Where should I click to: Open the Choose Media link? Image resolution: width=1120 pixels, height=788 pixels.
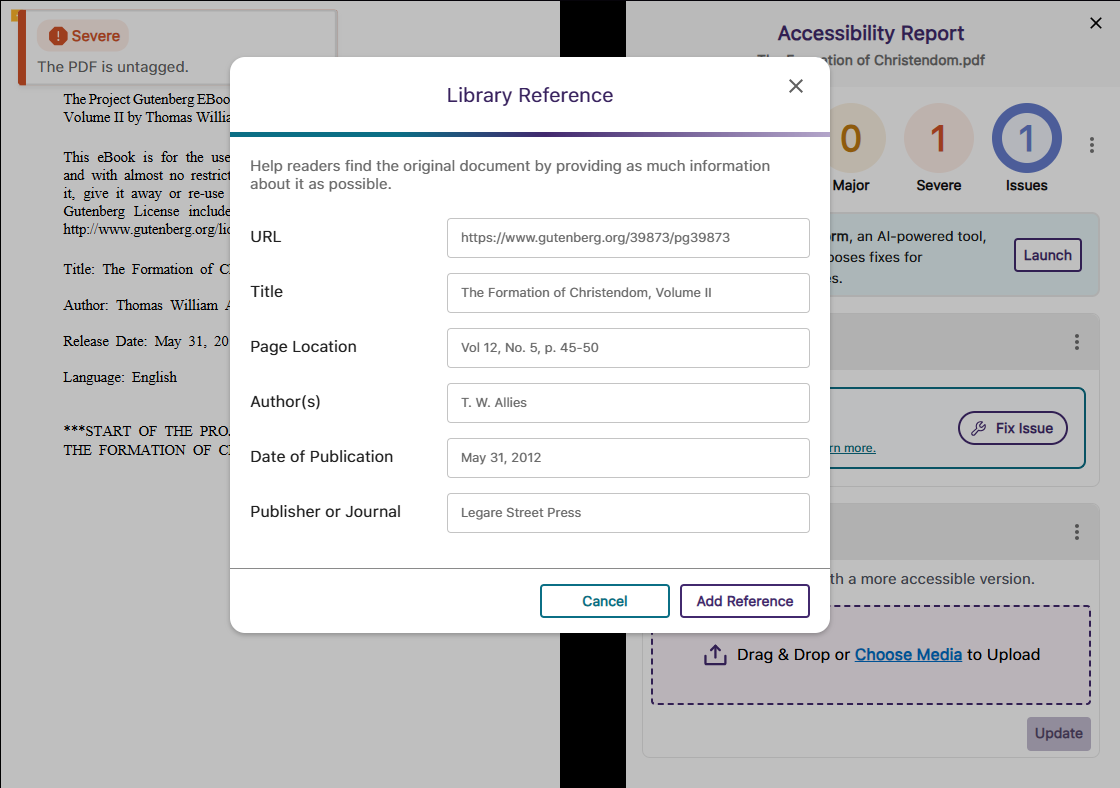[908, 655]
